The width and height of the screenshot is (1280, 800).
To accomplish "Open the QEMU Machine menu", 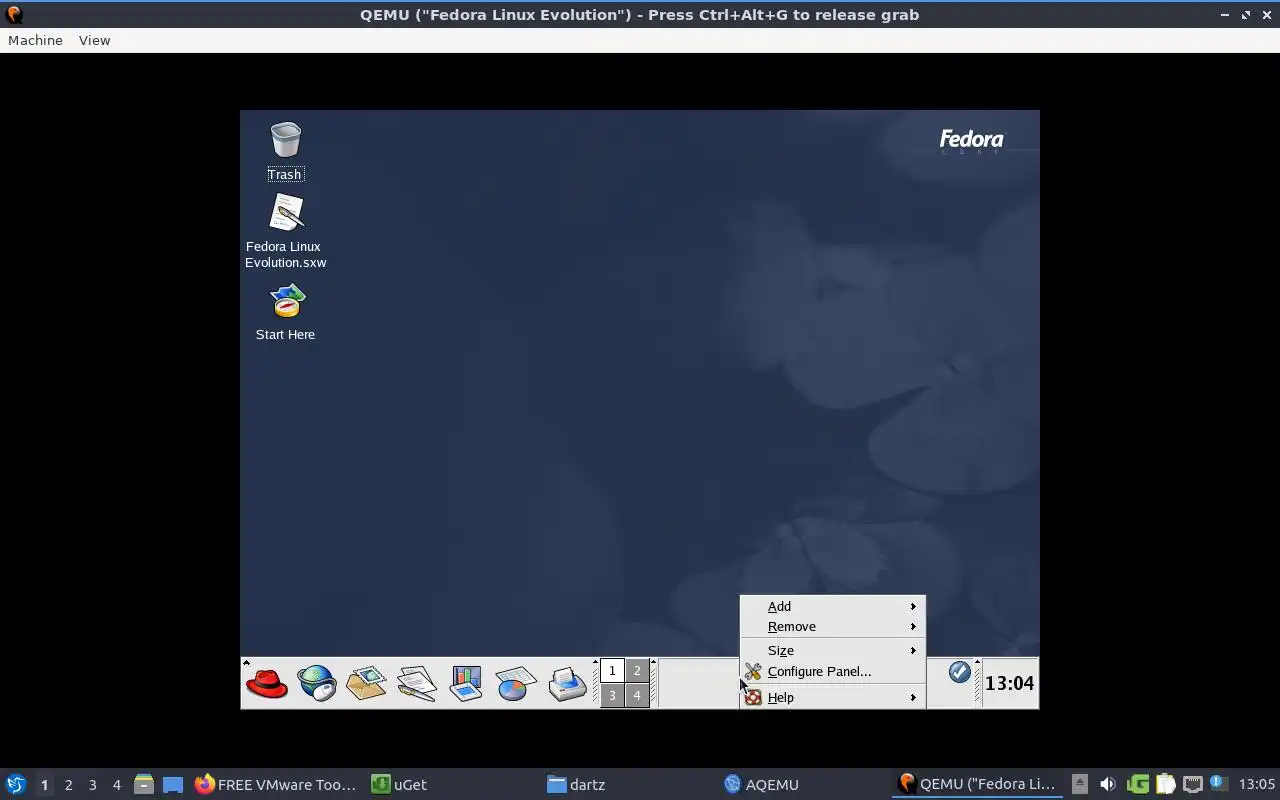I will (35, 40).
